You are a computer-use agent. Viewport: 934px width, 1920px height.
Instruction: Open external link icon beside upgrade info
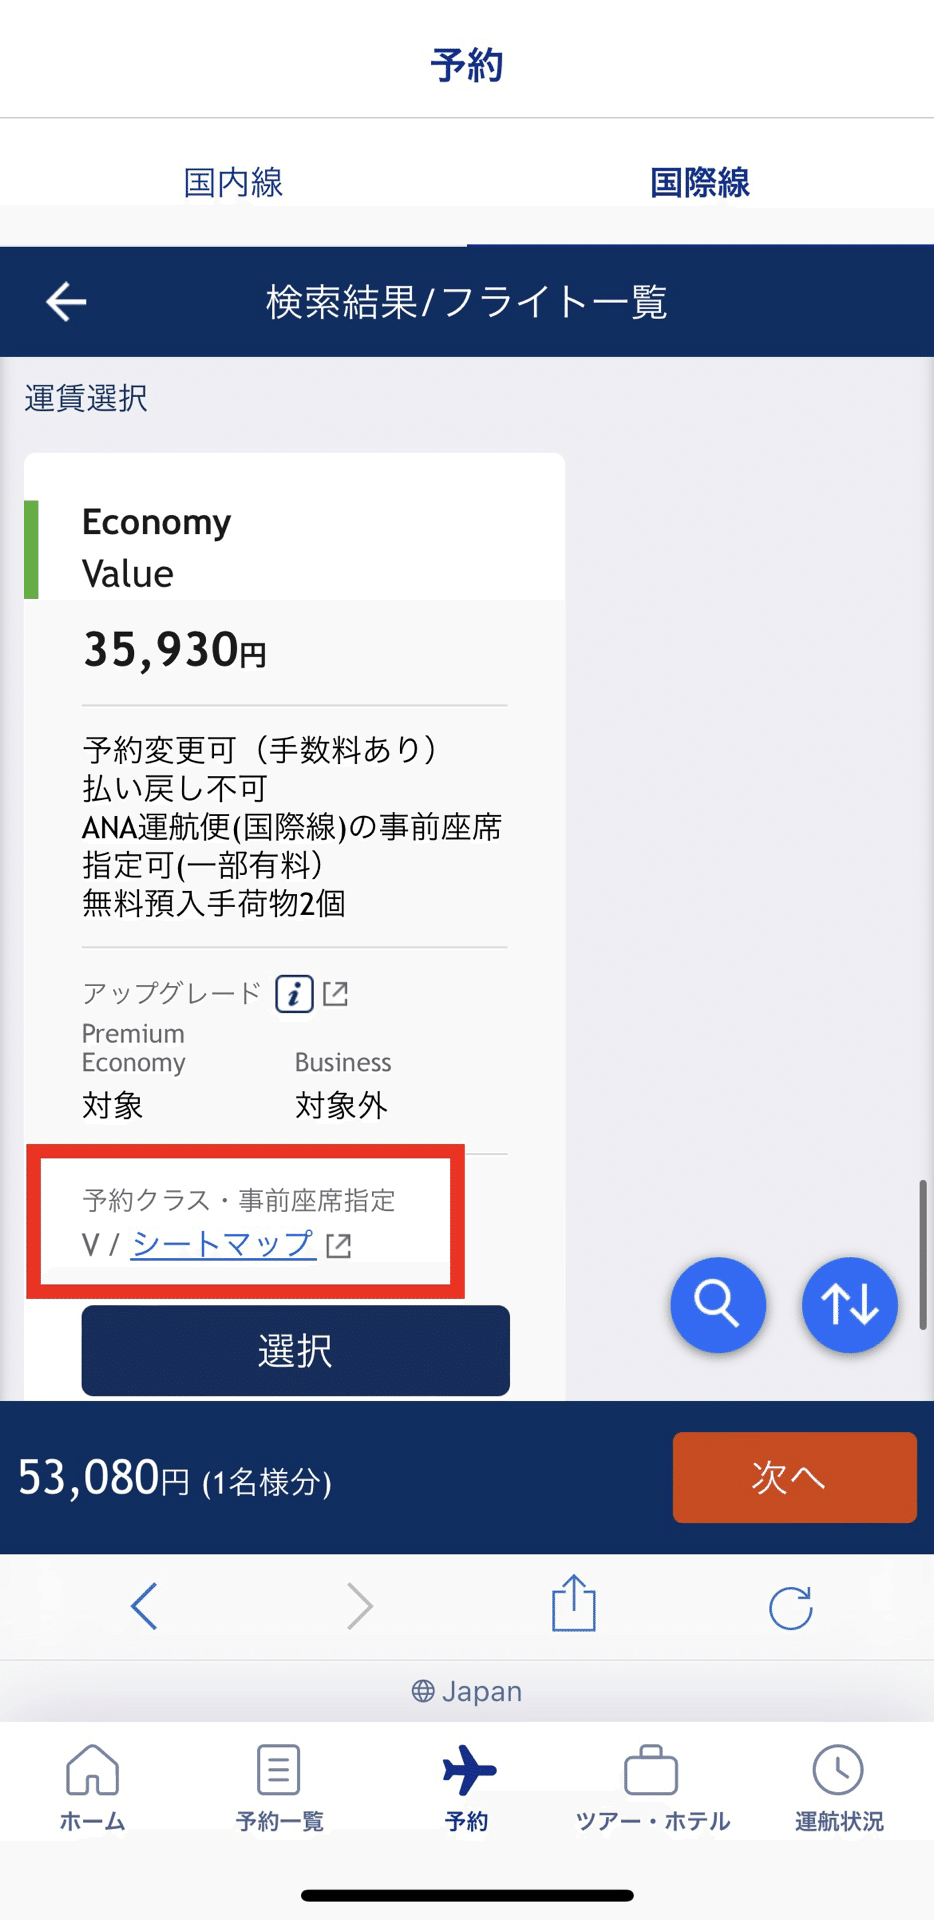click(336, 993)
